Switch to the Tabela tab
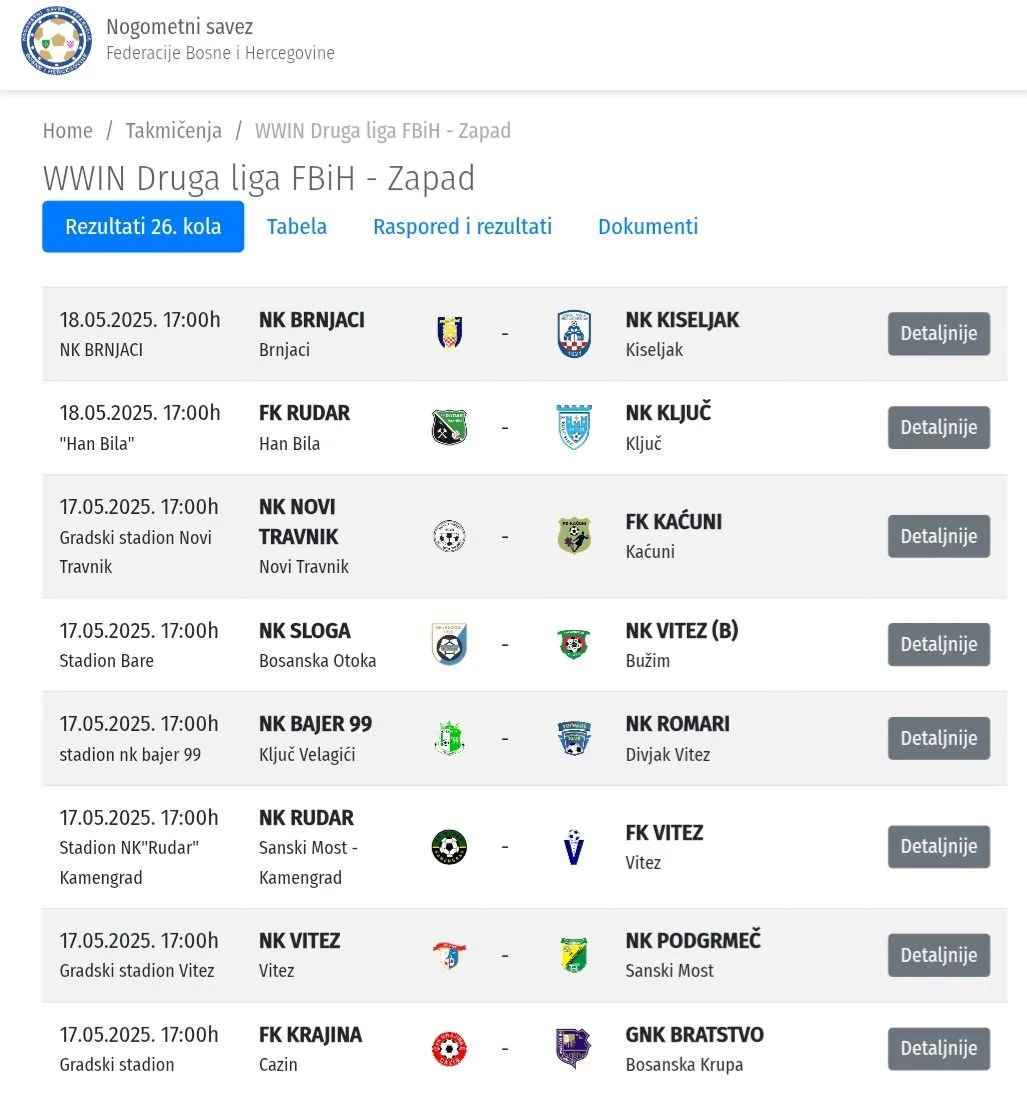1027x1106 pixels. coord(297,226)
